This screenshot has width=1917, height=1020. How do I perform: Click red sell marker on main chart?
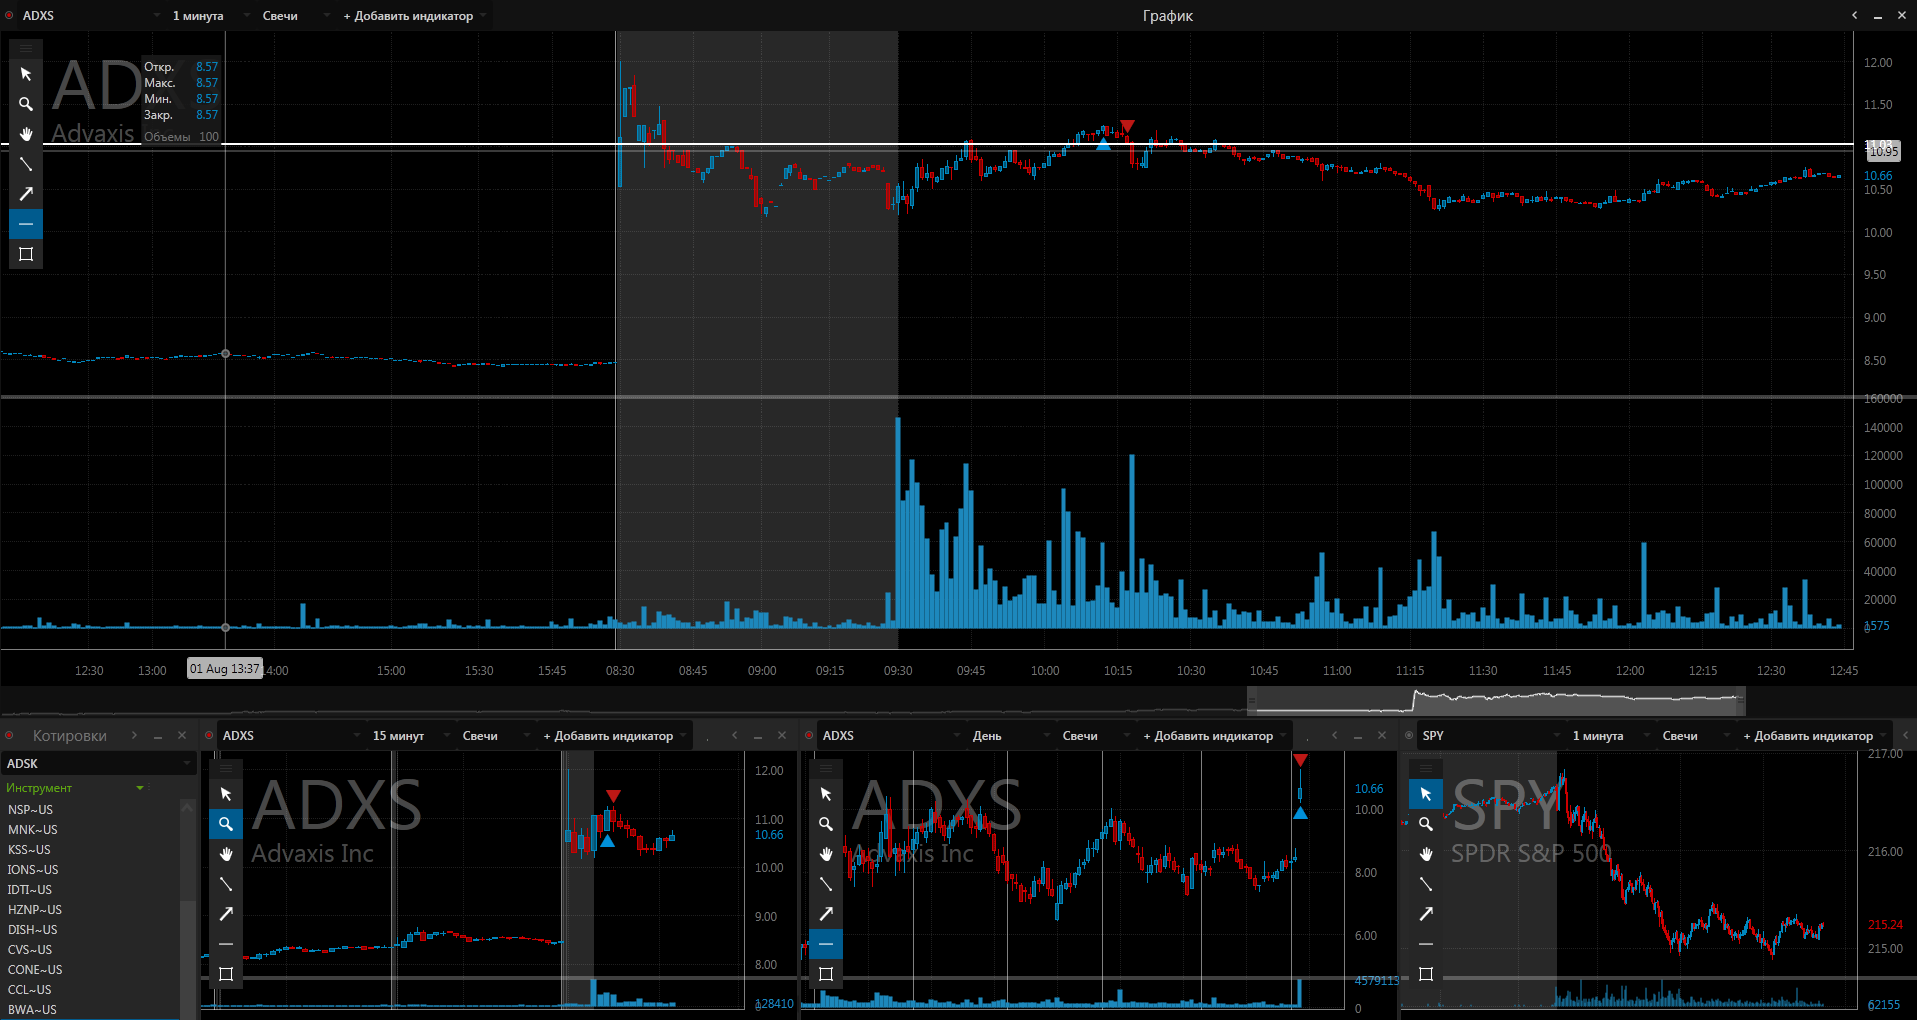(x=1127, y=126)
